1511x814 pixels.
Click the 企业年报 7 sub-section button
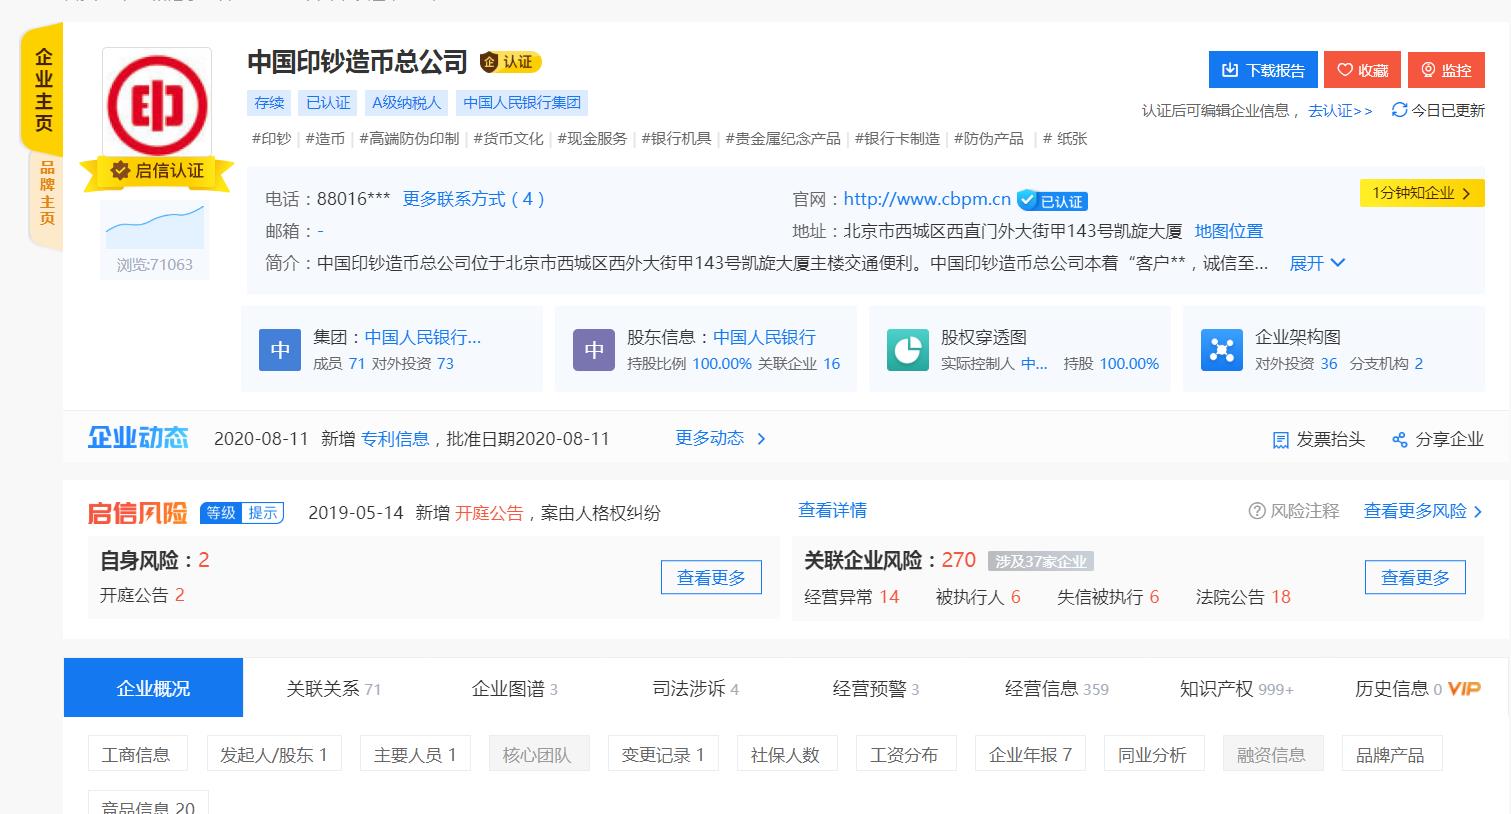[x=1030, y=754]
